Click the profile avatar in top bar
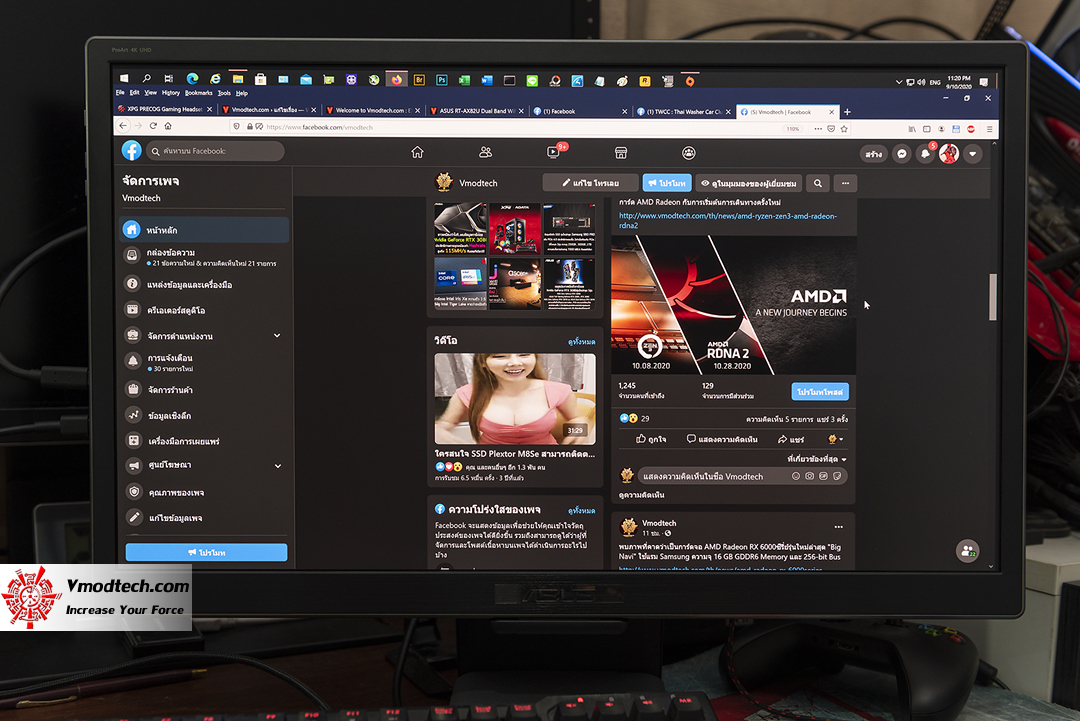Screen dimensions: 1080x721 click(949, 154)
